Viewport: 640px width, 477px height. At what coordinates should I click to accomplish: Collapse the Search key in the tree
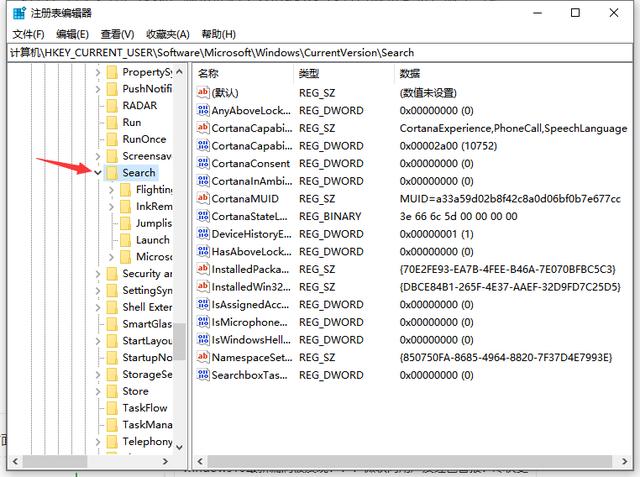point(98,173)
